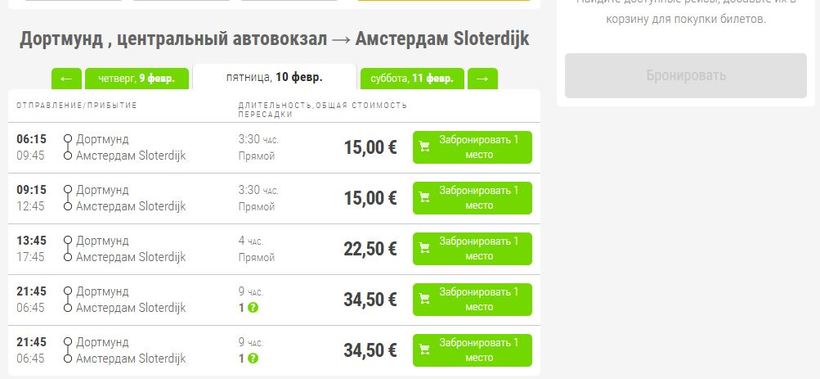The height and width of the screenshot is (379, 820).
Task: Book one seat on 06:15 departure
Action: tap(472, 147)
